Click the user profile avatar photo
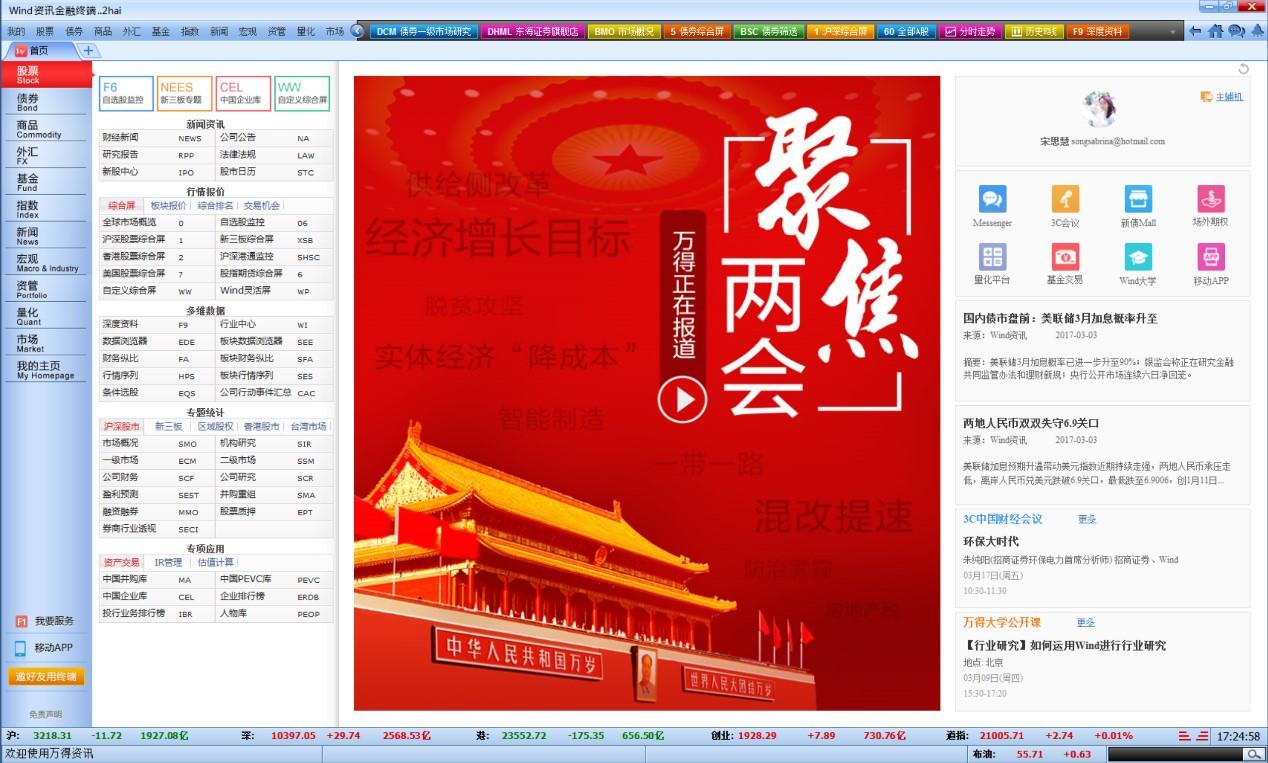This screenshot has height=763, width=1268. (x=1099, y=108)
